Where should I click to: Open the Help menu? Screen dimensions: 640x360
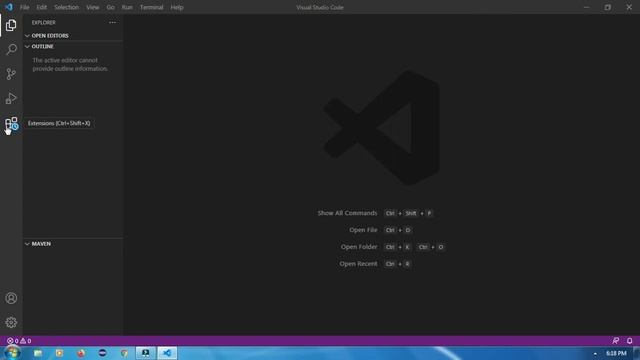pos(177,7)
